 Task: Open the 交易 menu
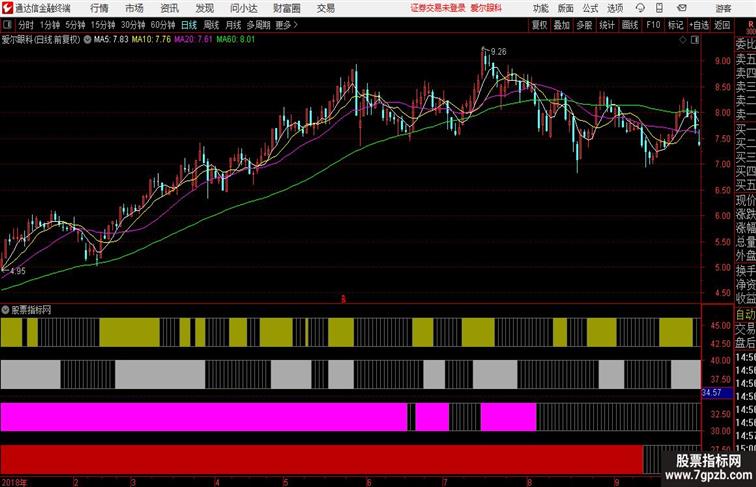[x=326, y=8]
